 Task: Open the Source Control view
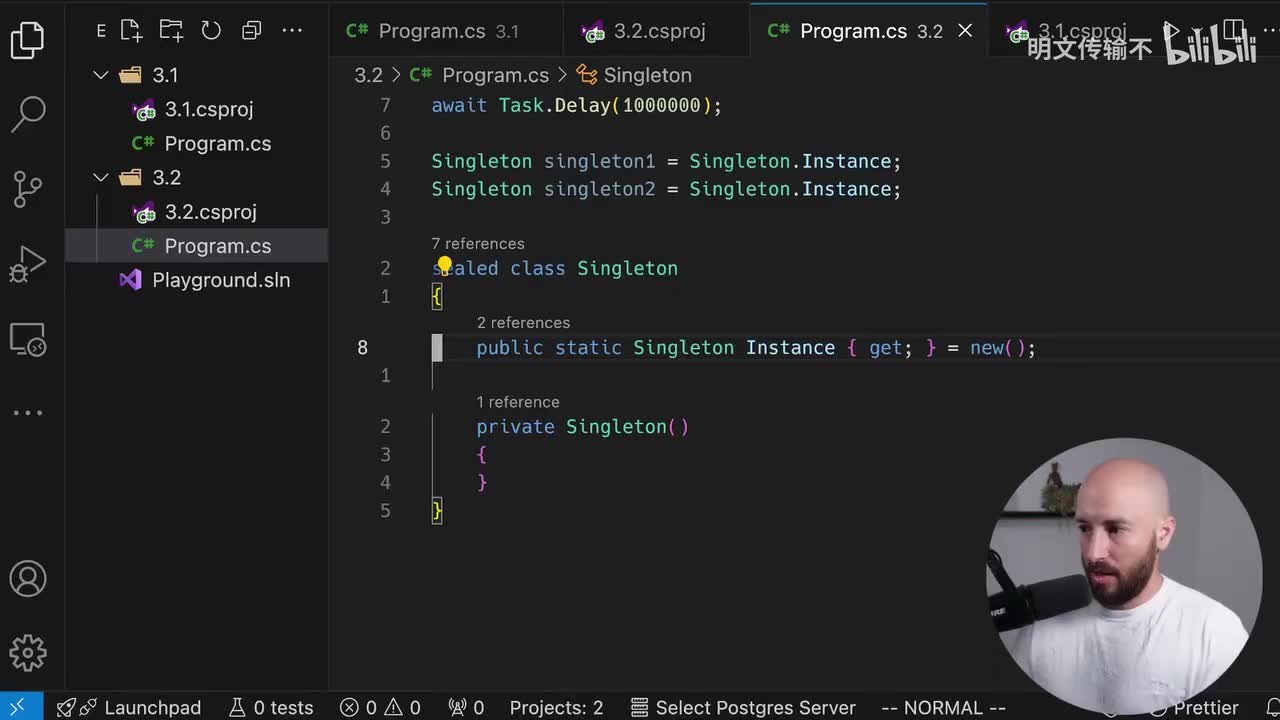point(28,189)
